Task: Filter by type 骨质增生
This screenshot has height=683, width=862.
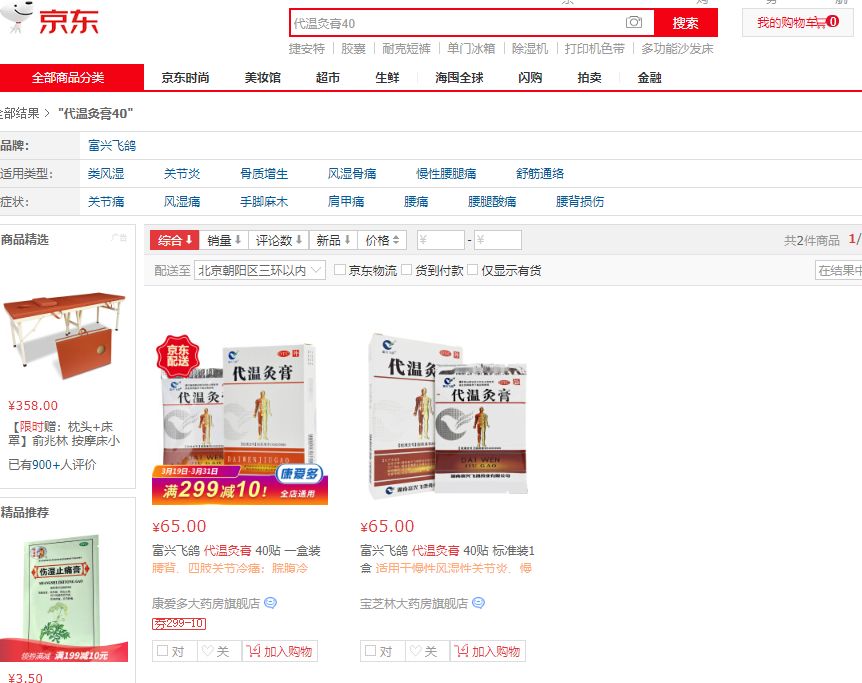Action: (264, 174)
